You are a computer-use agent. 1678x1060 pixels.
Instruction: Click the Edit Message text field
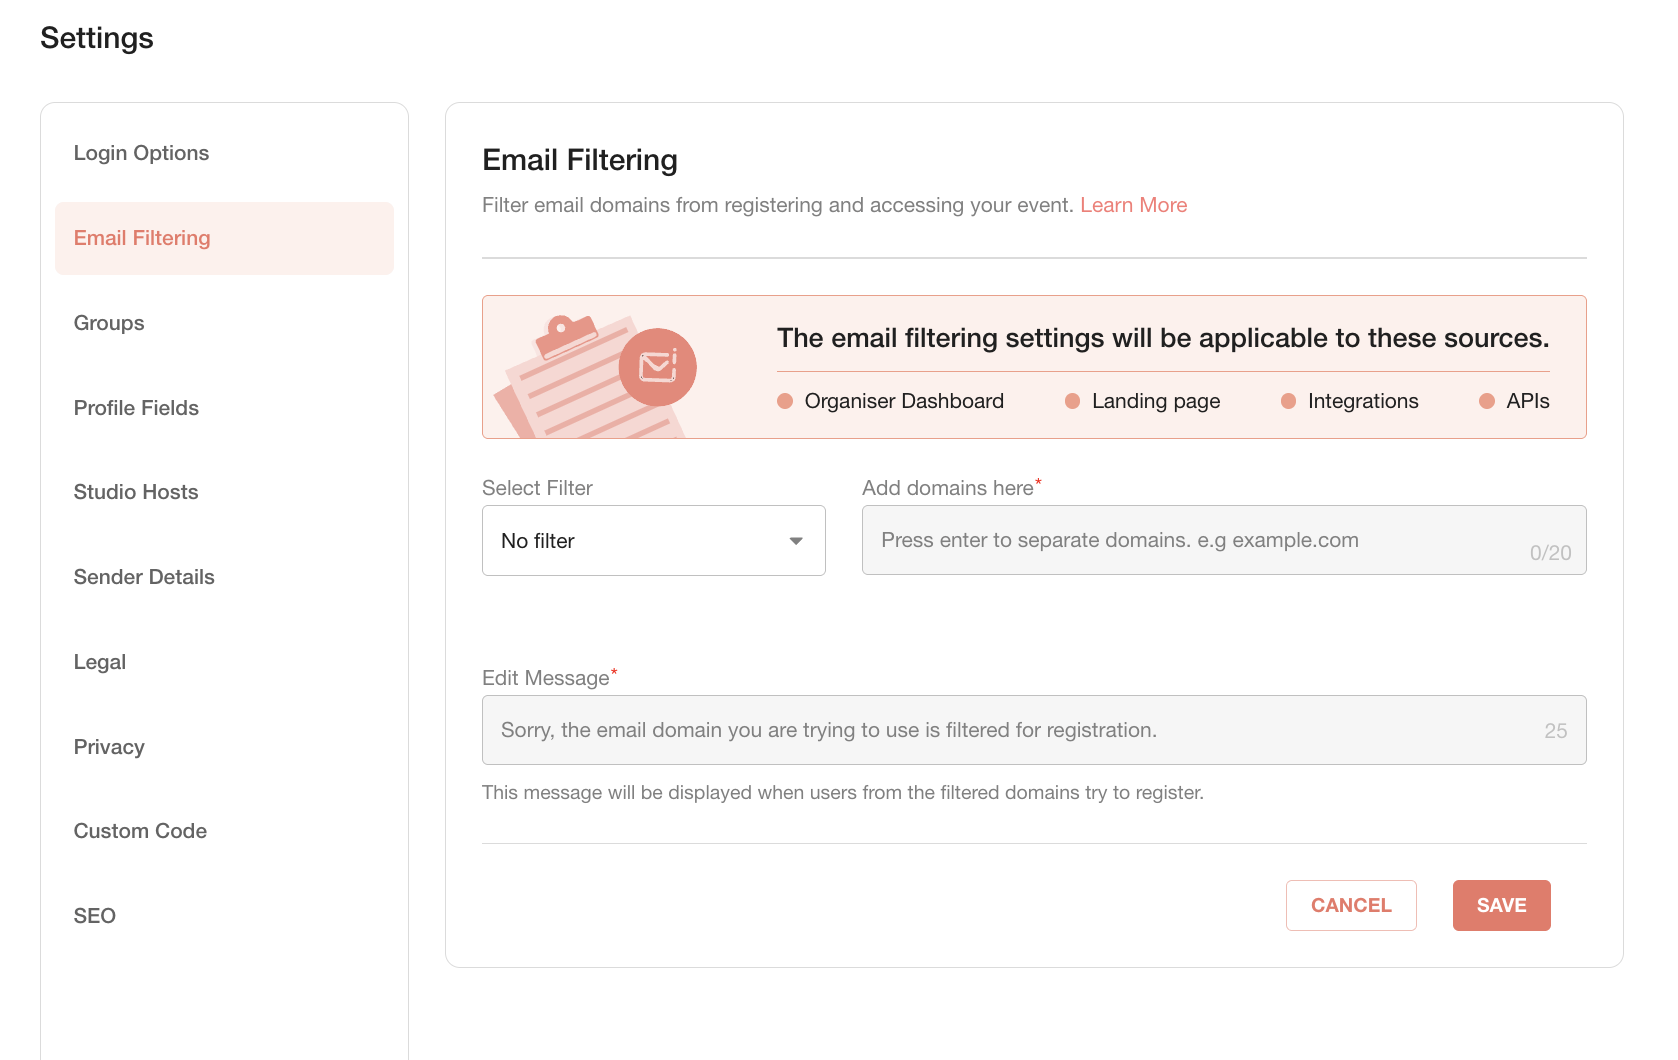coord(1034,730)
